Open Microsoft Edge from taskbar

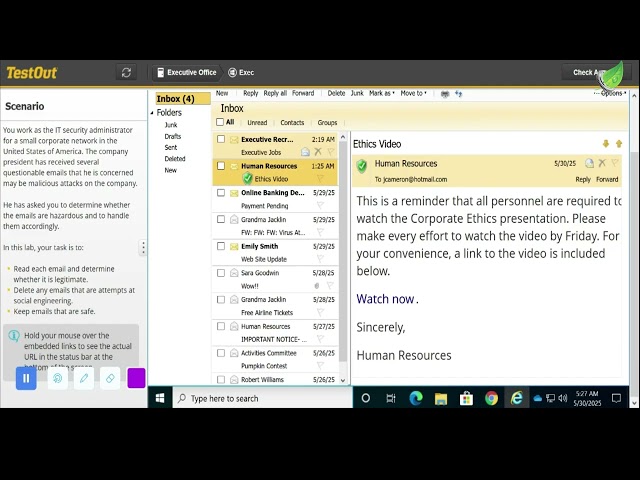pyautogui.click(x=416, y=398)
